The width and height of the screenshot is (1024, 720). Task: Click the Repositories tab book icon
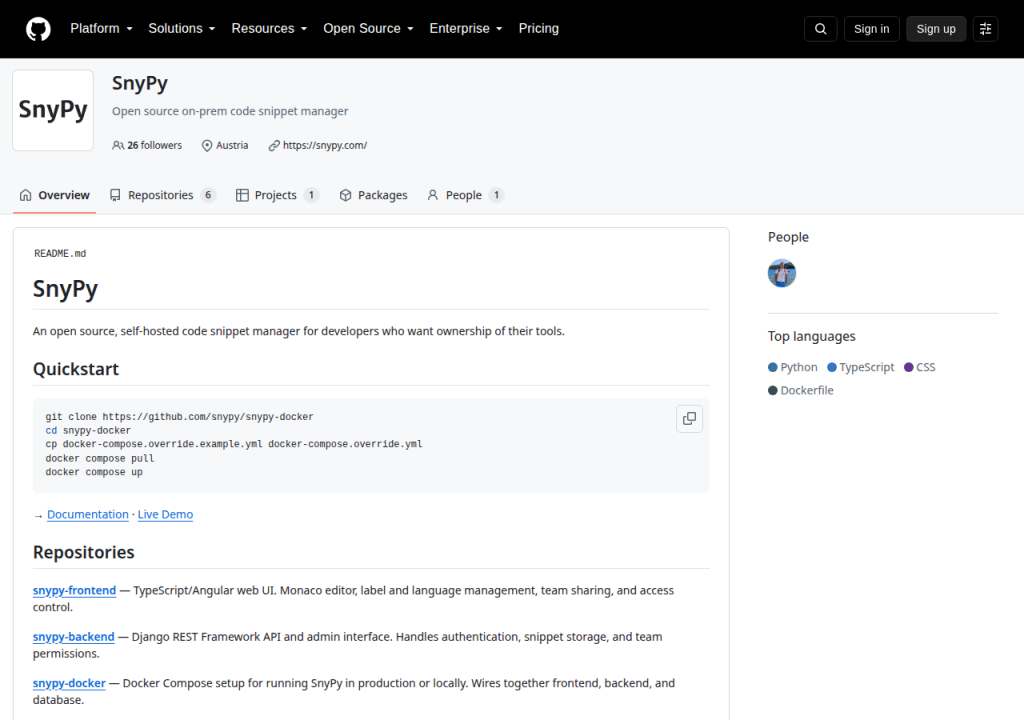[115, 195]
